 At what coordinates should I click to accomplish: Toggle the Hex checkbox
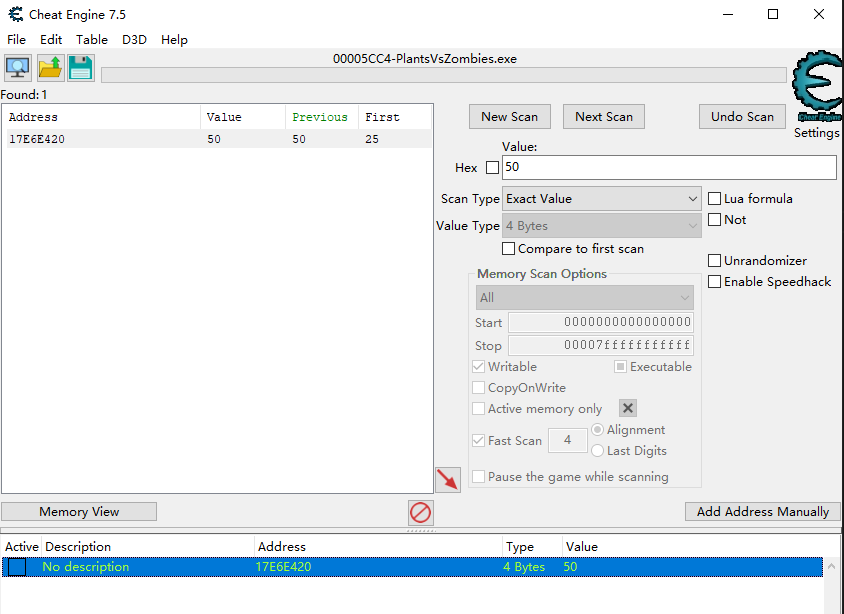[492, 167]
